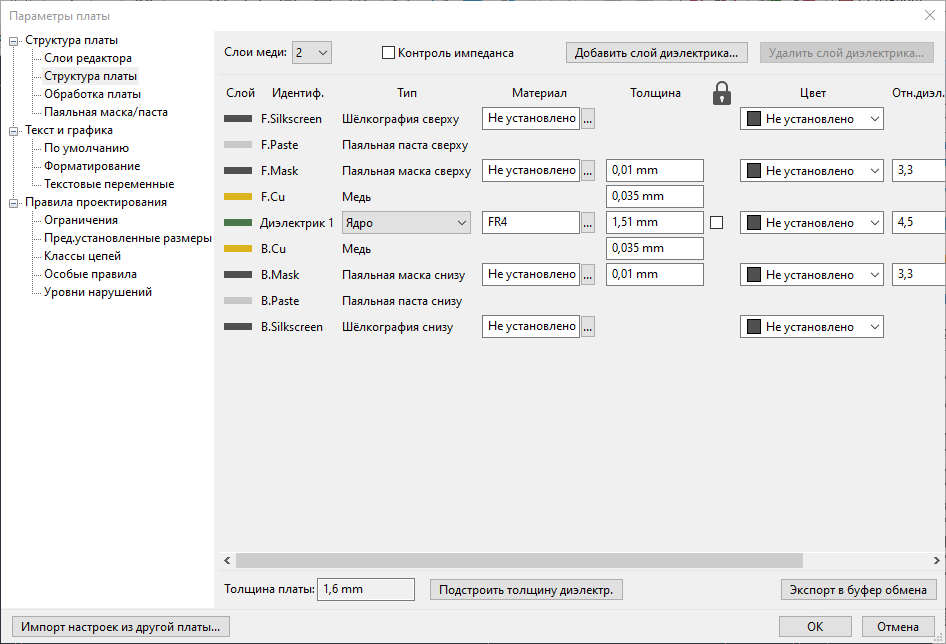Select Классы цепей in the tree
Screen dimensions: 946x644
(x=83, y=256)
